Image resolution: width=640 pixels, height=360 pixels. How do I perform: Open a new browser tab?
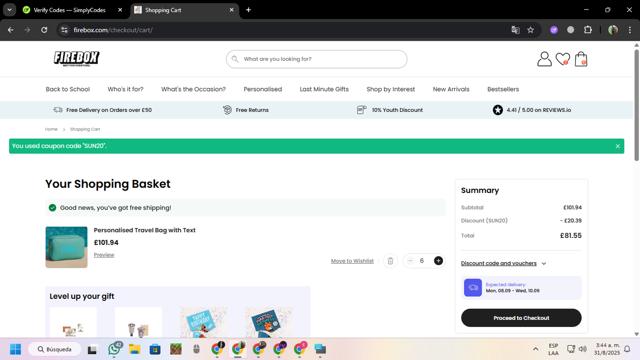248,10
